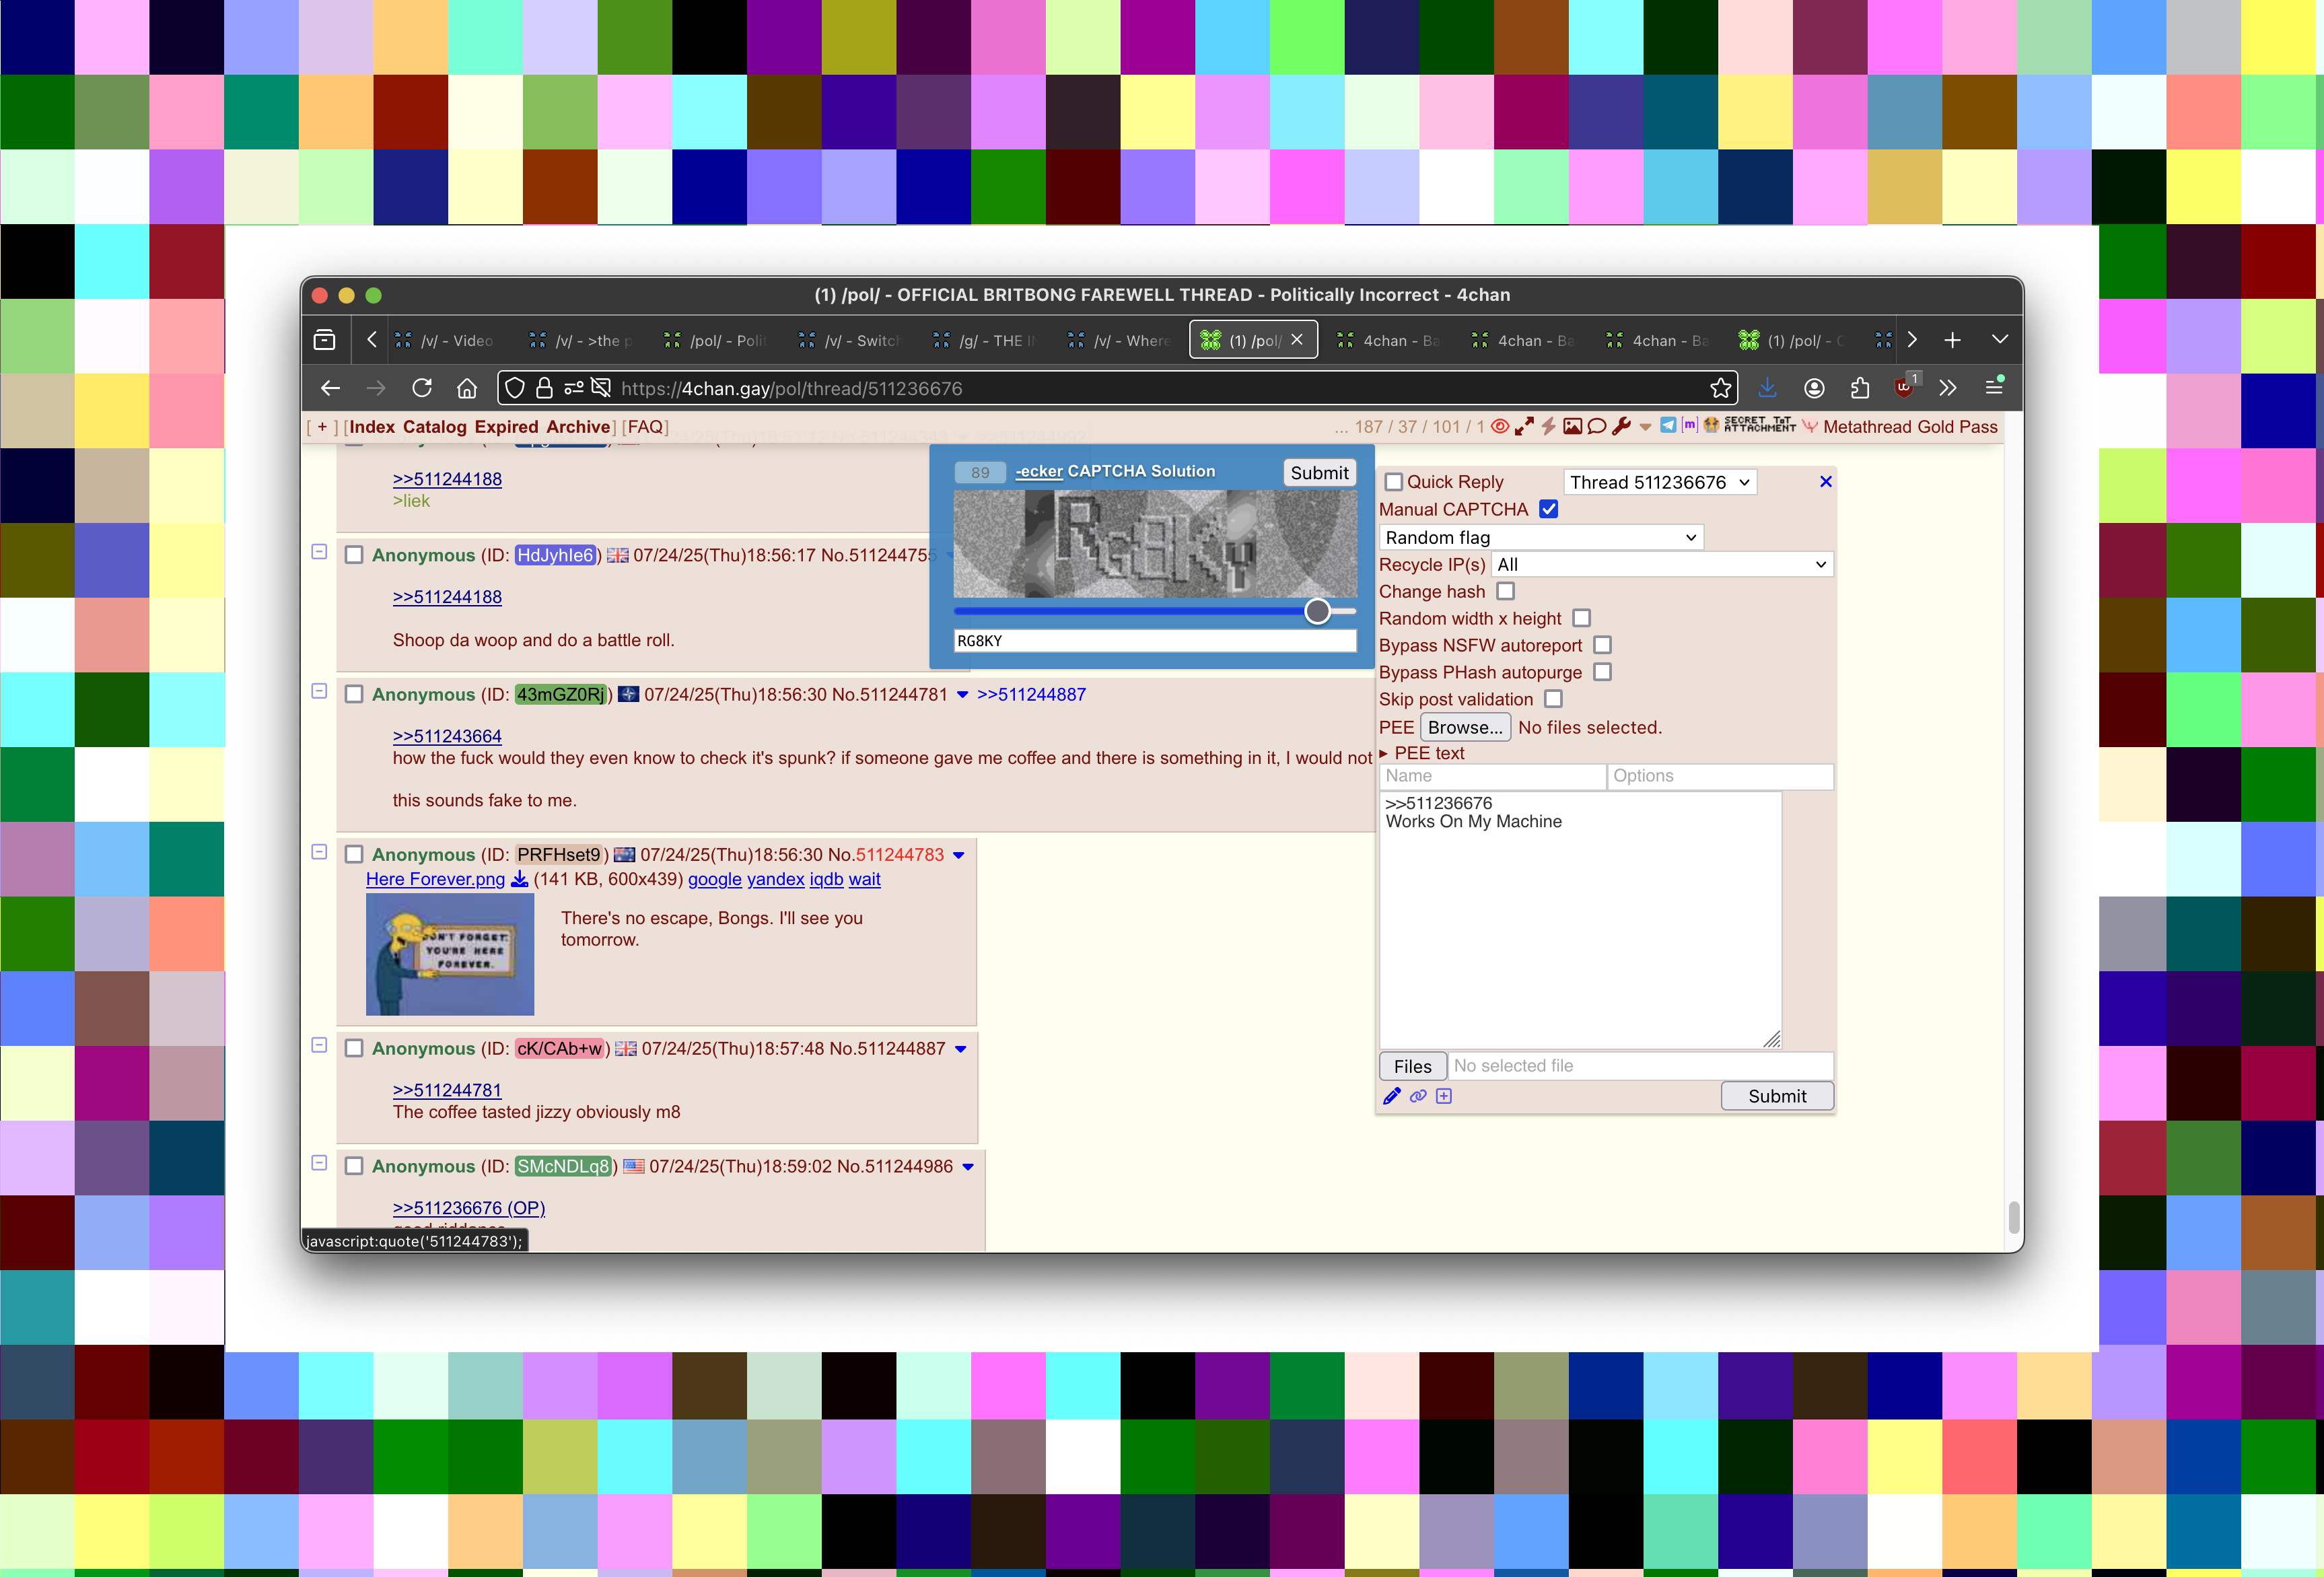Click the plus box icon in reply form
Screen dimensions: 2324x1577
coord(1444,1096)
